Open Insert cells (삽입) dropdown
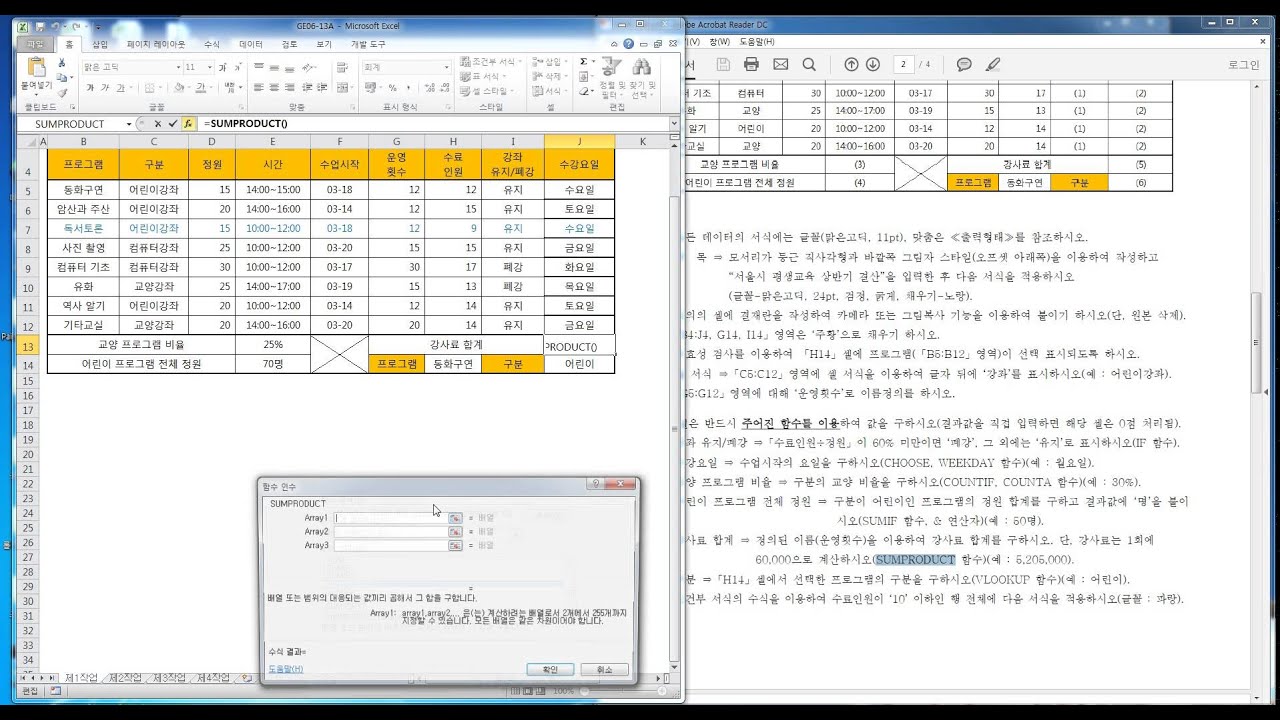 pyautogui.click(x=549, y=62)
